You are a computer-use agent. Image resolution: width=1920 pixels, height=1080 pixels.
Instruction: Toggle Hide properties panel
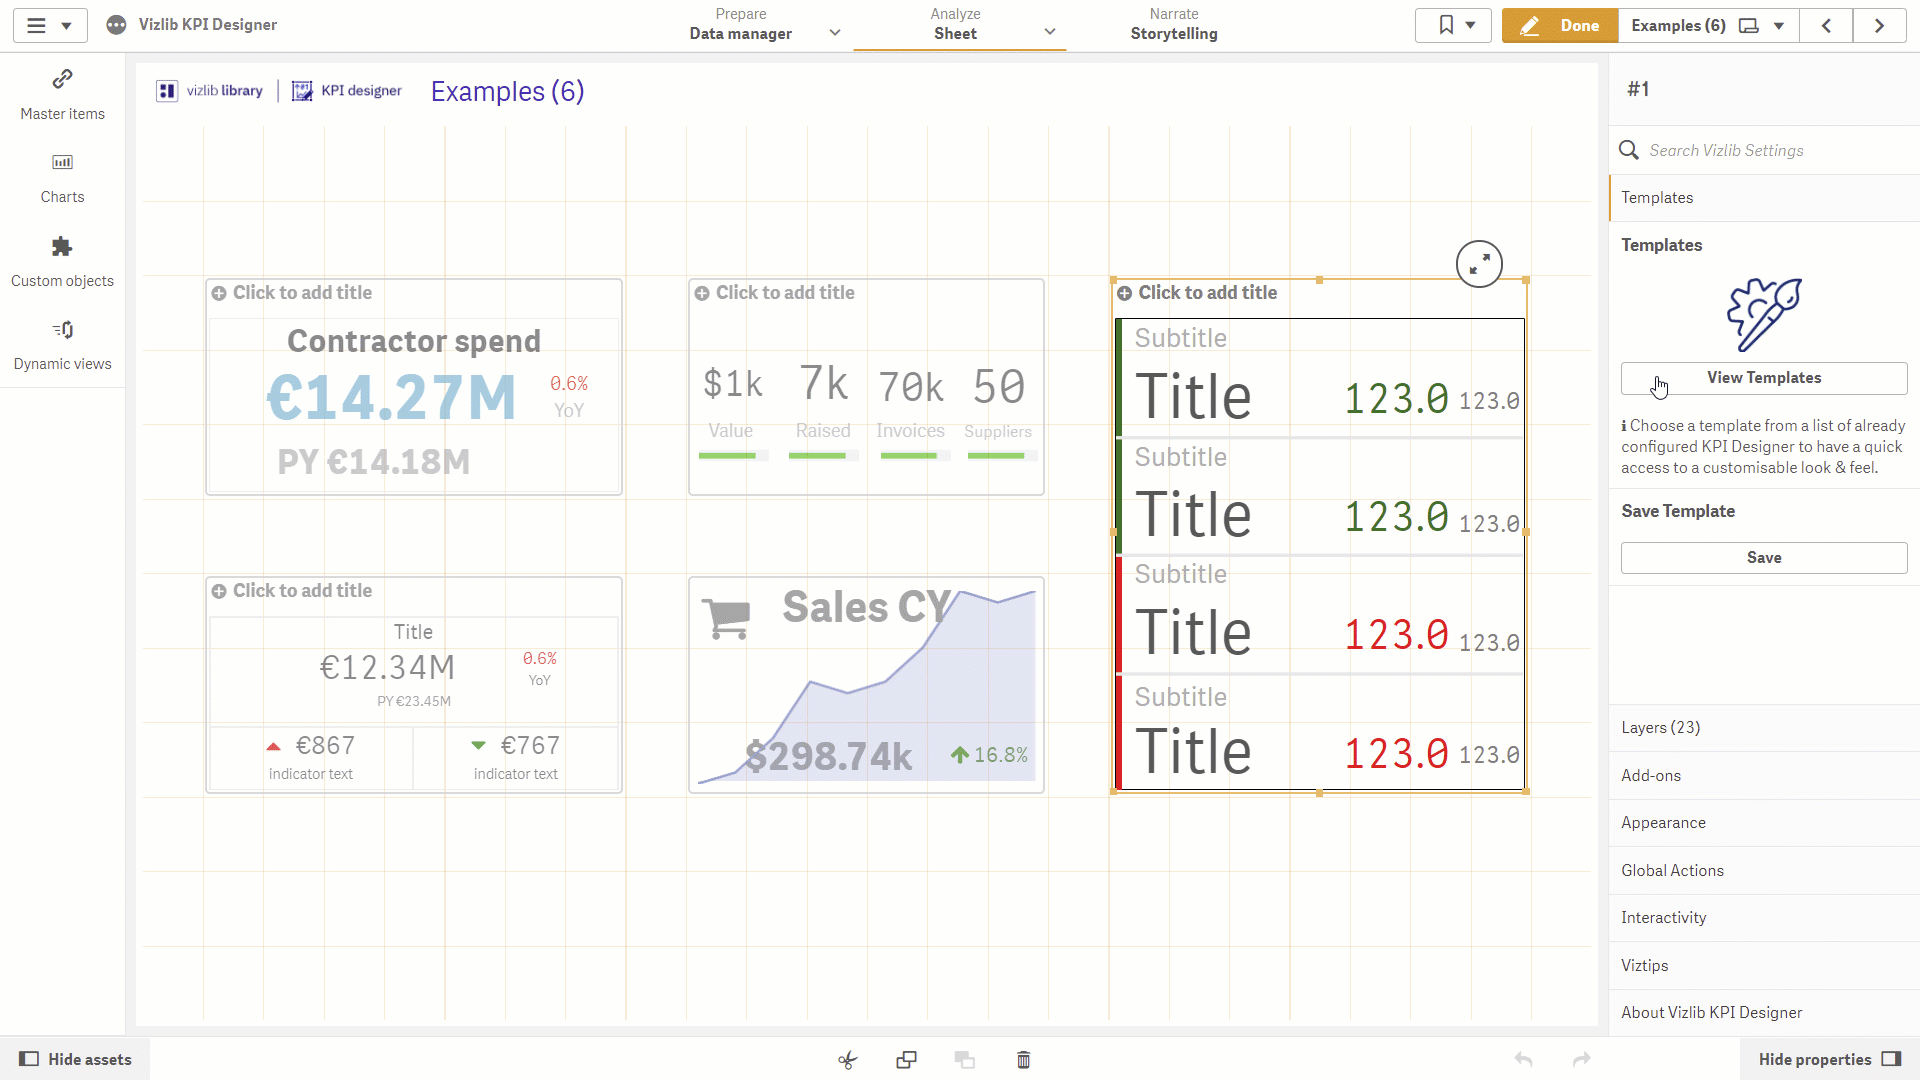point(1829,1059)
